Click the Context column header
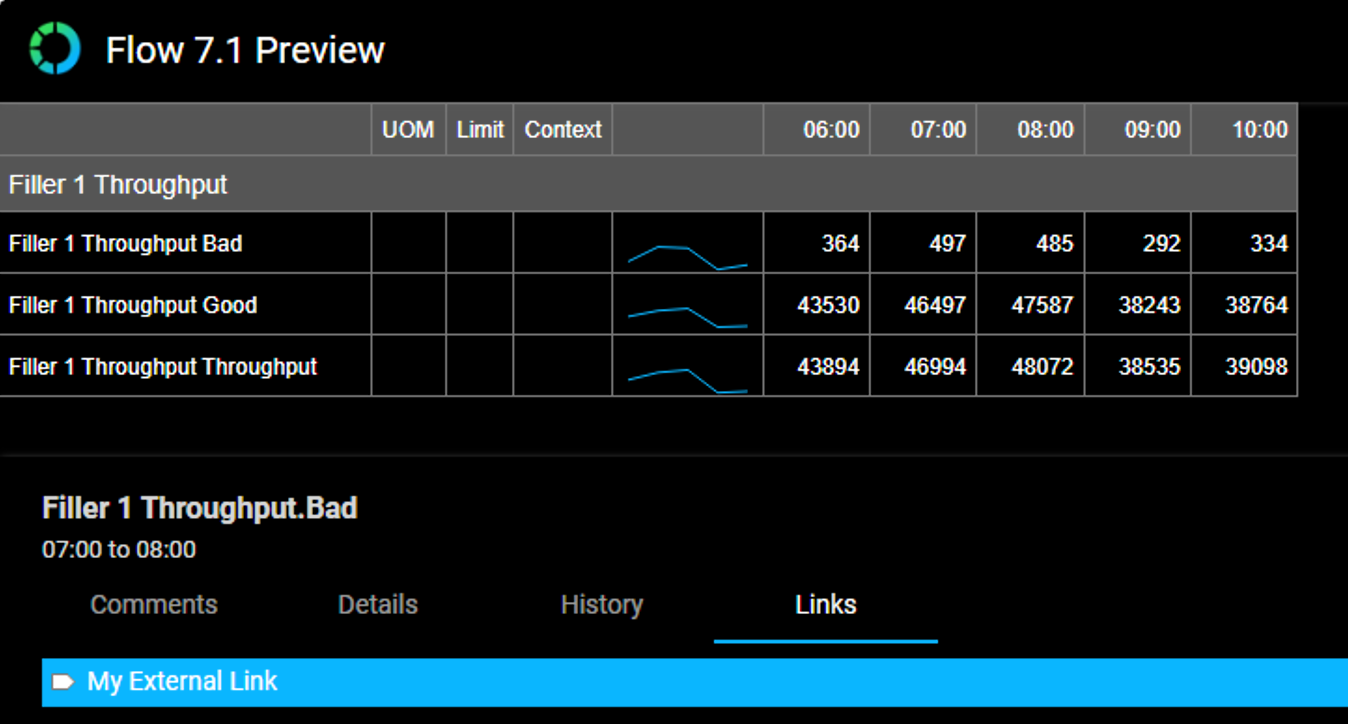Image resolution: width=1348 pixels, height=724 pixels. pyautogui.click(x=563, y=130)
